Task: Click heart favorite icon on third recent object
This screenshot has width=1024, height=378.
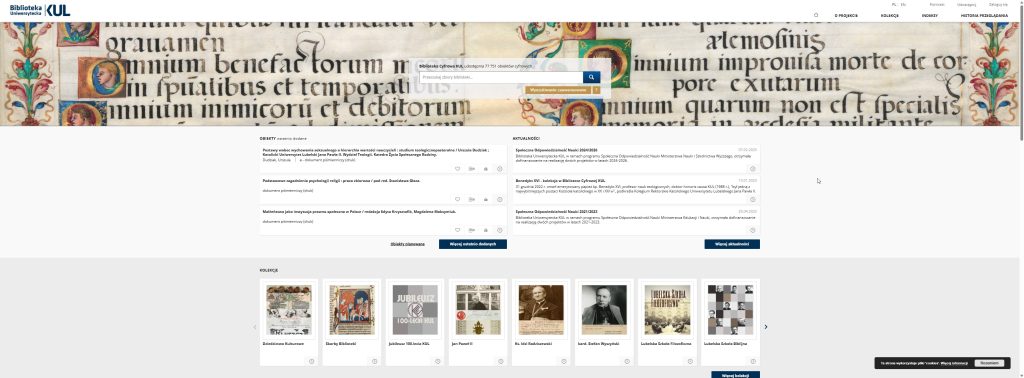Action: click(x=458, y=230)
